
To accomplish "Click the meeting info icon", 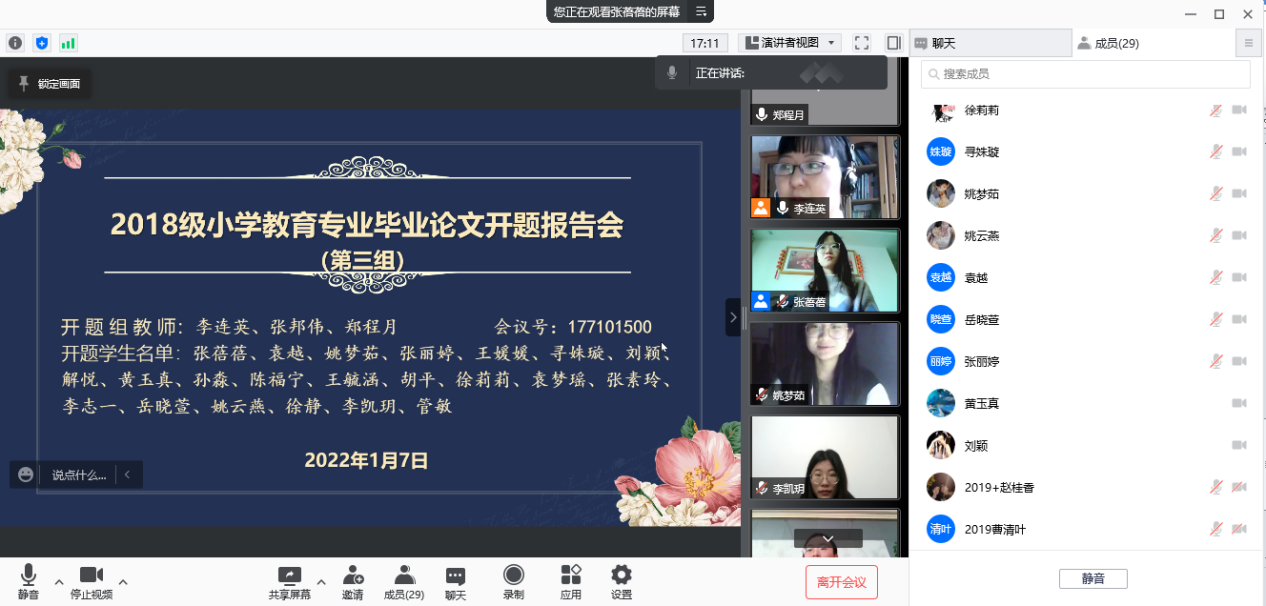I will tap(15, 43).
